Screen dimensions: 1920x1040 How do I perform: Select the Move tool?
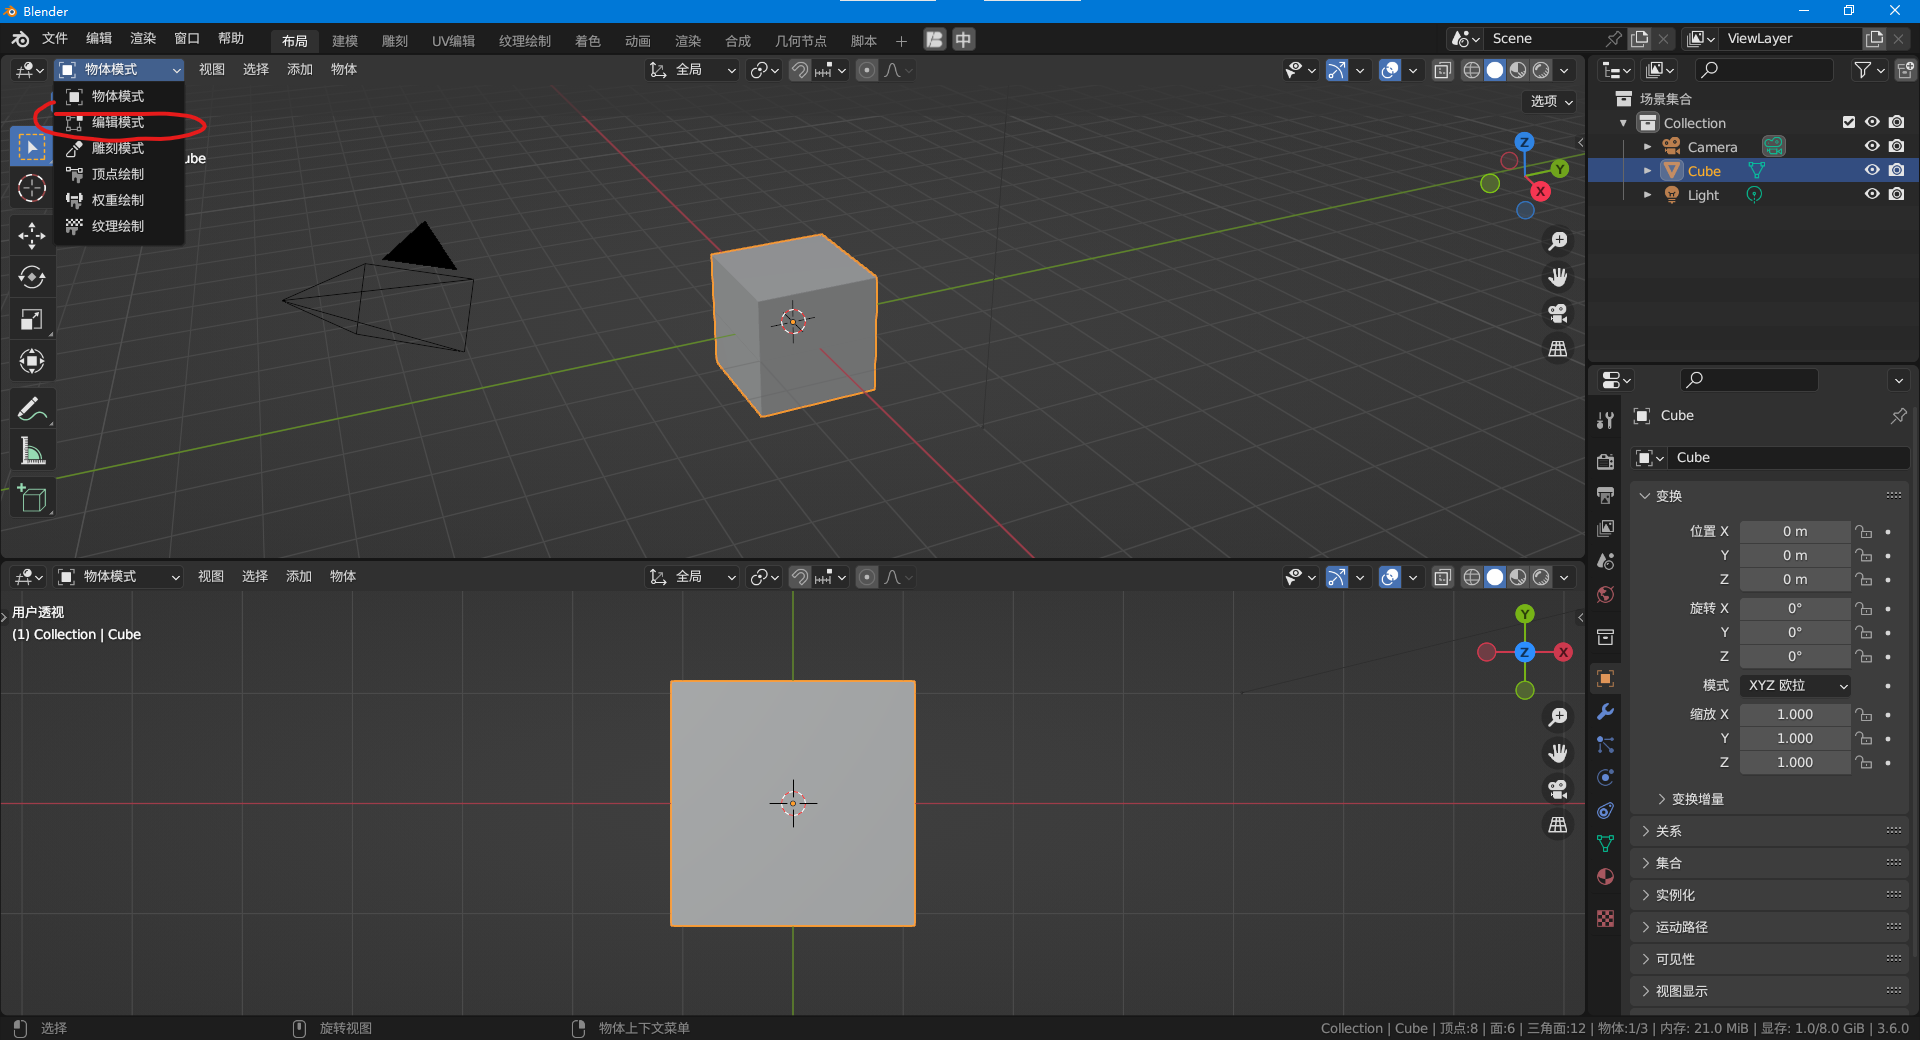tap(32, 235)
